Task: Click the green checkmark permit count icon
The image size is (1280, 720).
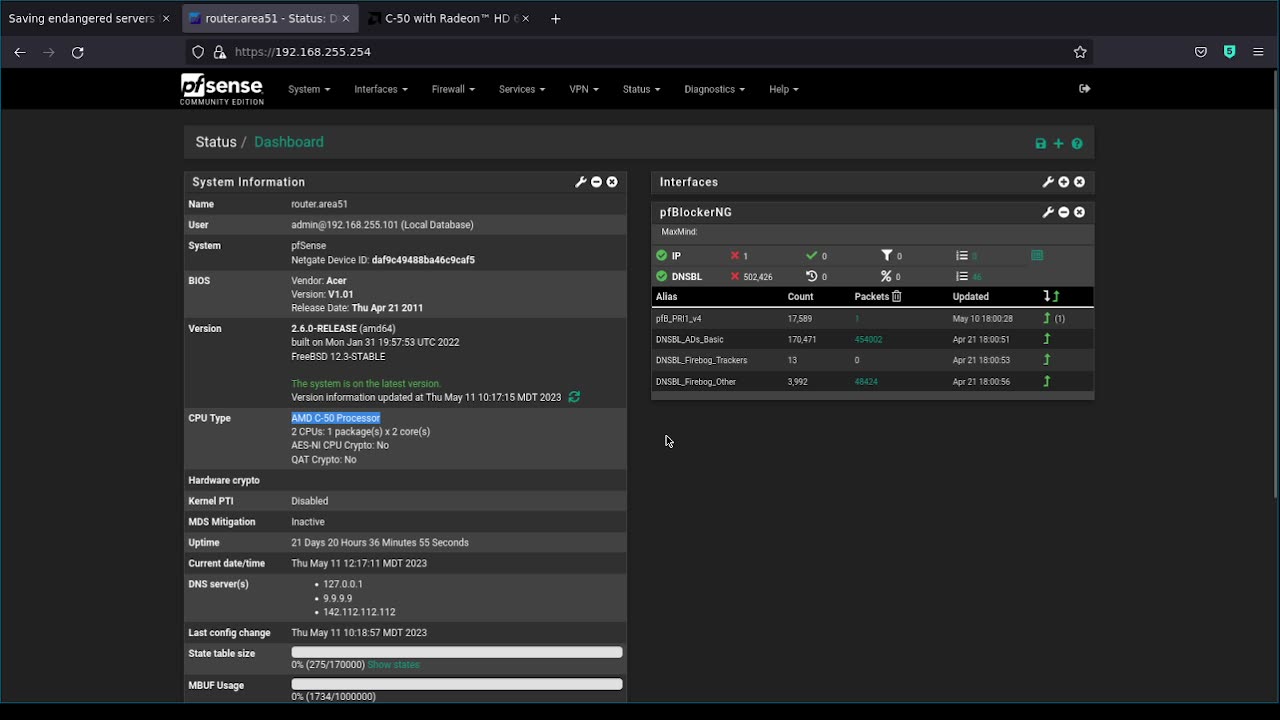Action: pyautogui.click(x=812, y=256)
